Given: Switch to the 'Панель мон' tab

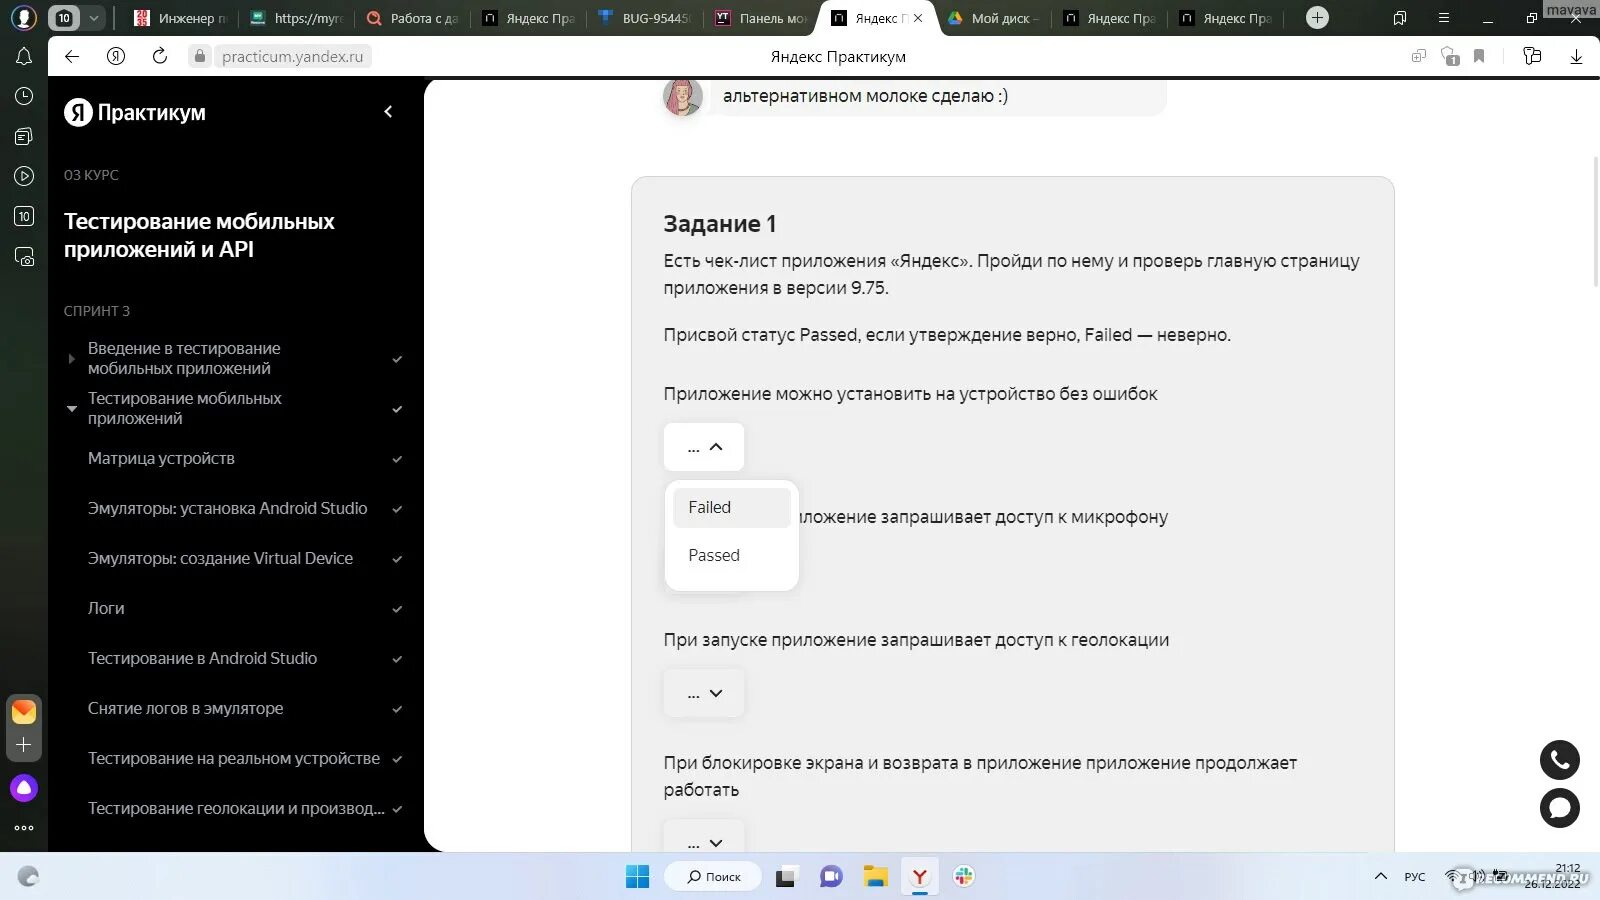Looking at the screenshot, I should click(x=760, y=18).
